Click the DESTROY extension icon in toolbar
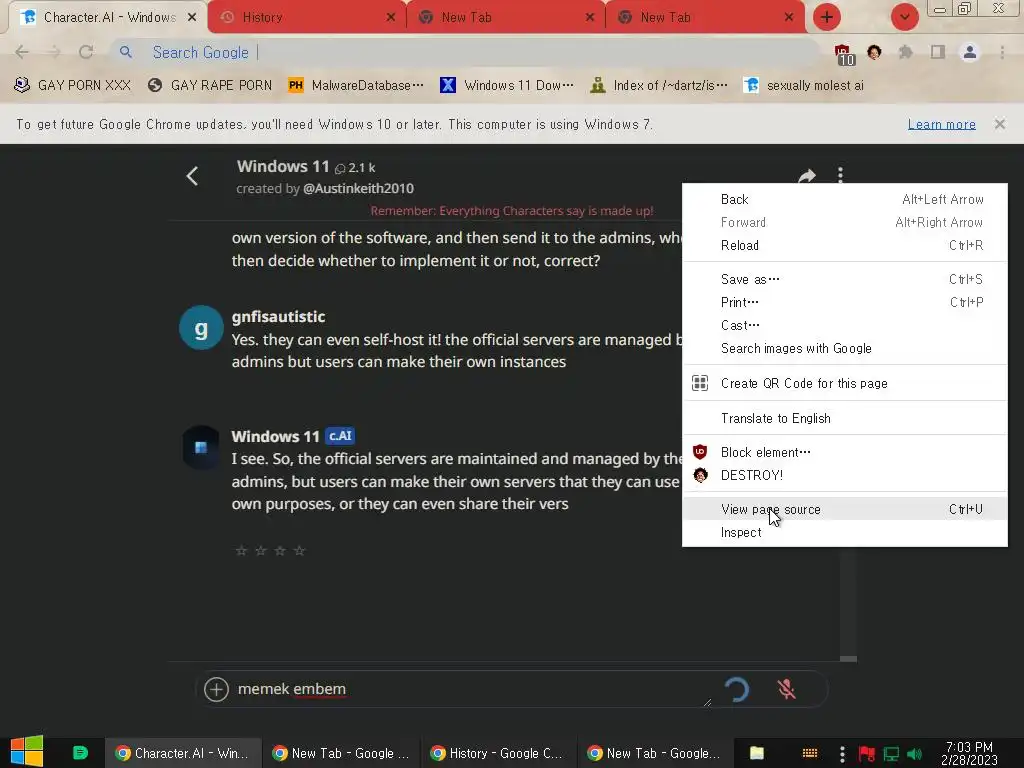The height and width of the screenshot is (768, 1024). 874,52
